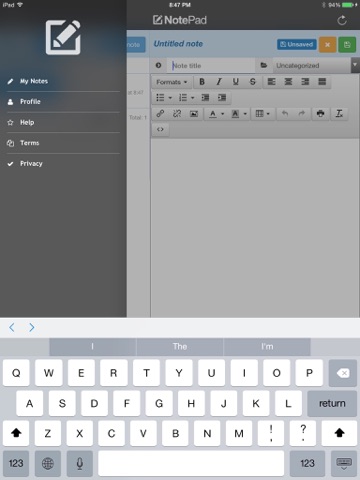Image resolution: width=360 pixels, height=480 pixels.
Task: Toggle Italic formatting
Action: tap(219, 82)
